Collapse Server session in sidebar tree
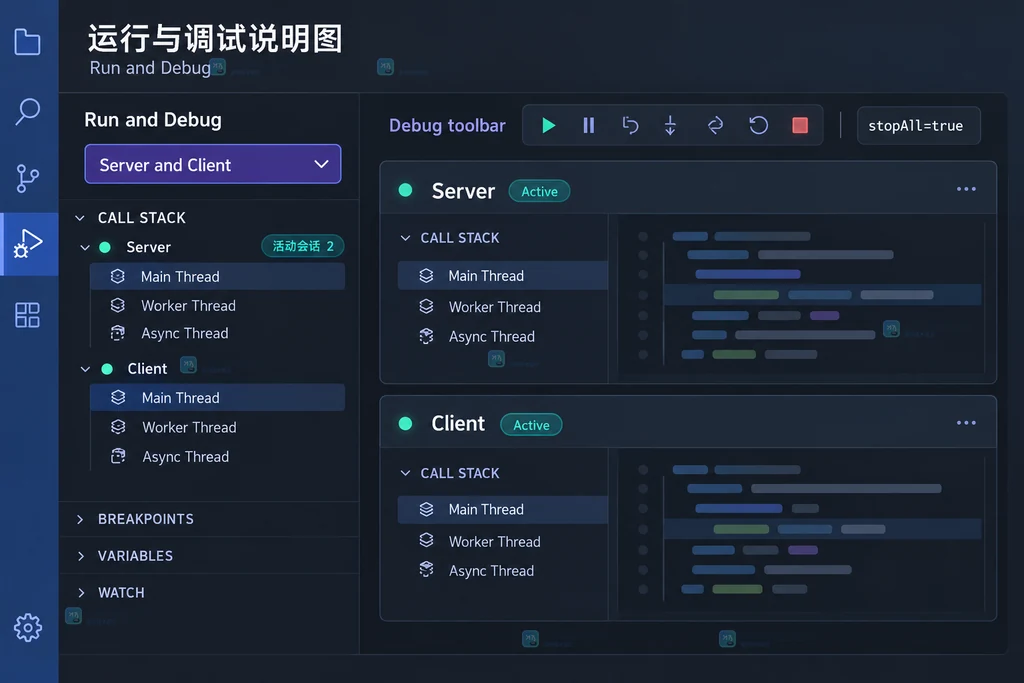Viewport: 1024px width, 683px height. (85, 247)
